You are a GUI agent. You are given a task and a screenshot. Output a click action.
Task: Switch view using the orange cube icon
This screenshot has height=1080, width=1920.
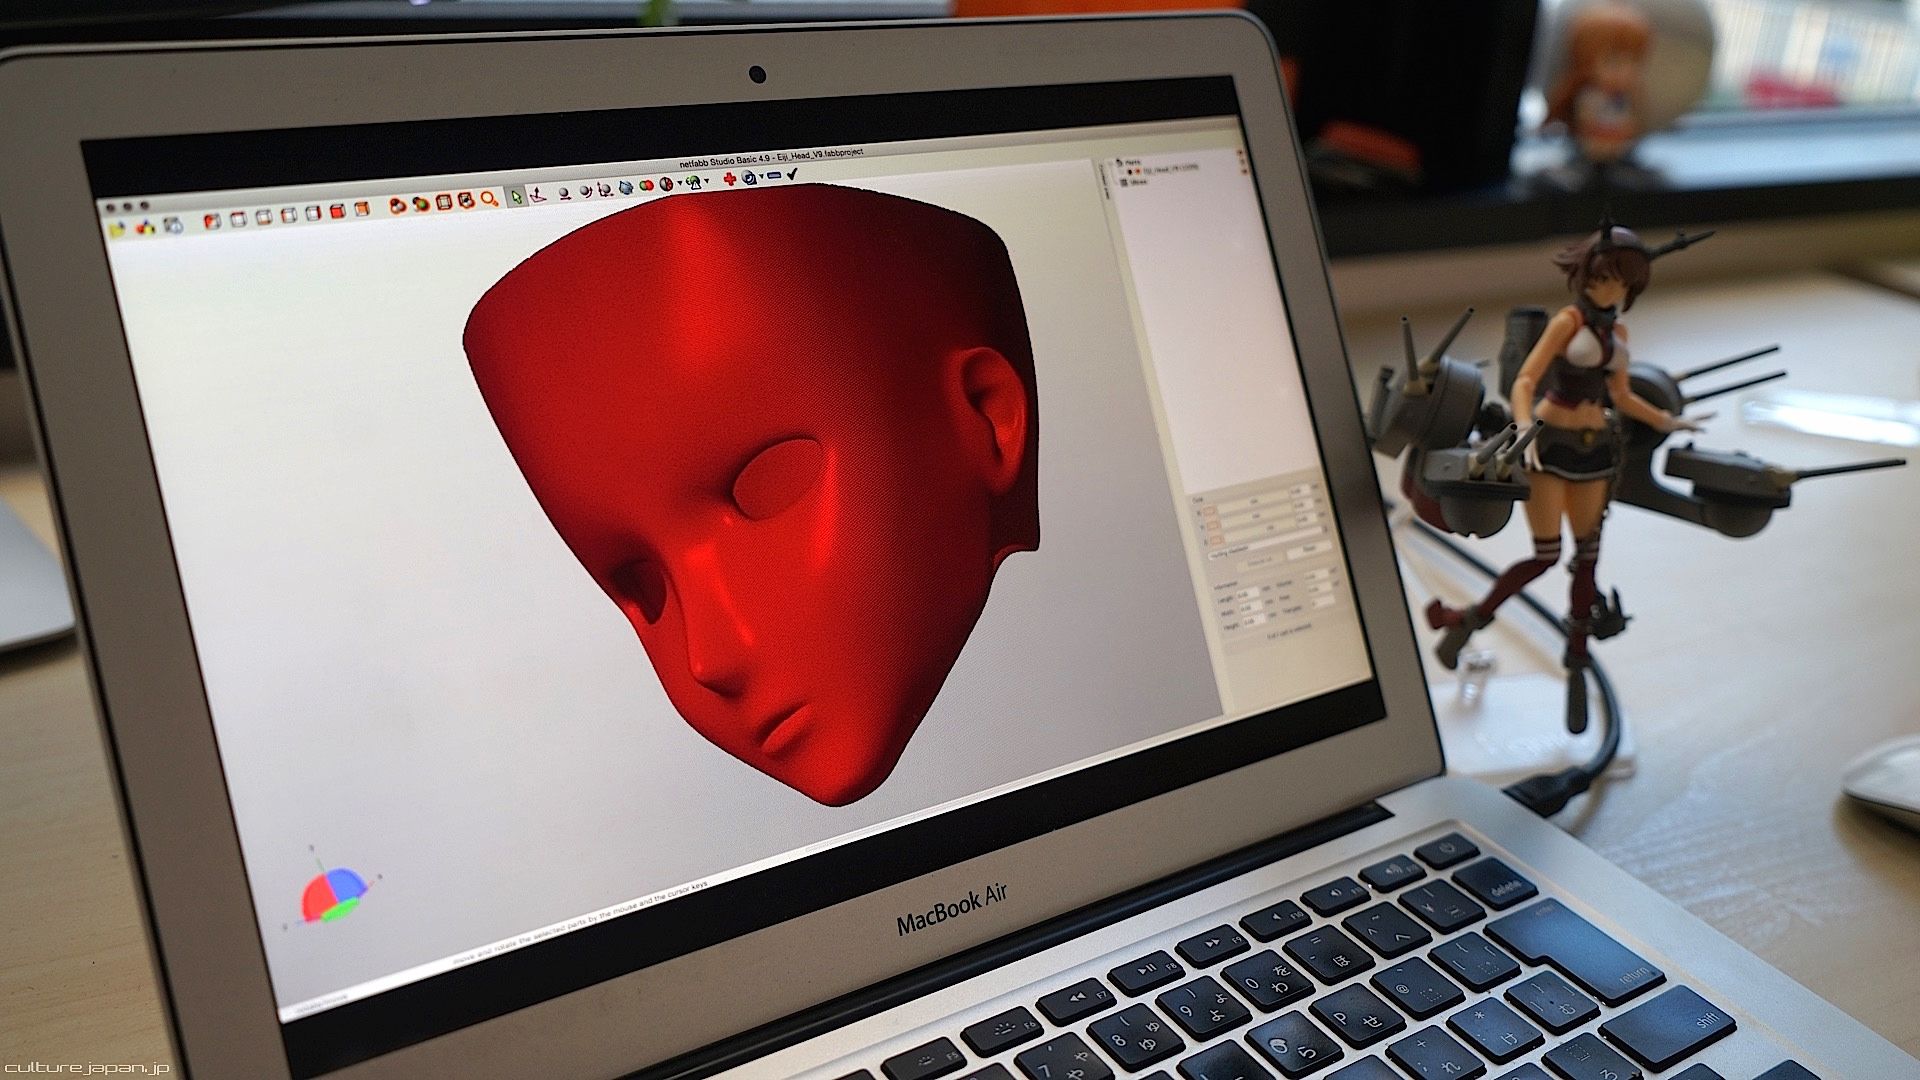coord(361,208)
